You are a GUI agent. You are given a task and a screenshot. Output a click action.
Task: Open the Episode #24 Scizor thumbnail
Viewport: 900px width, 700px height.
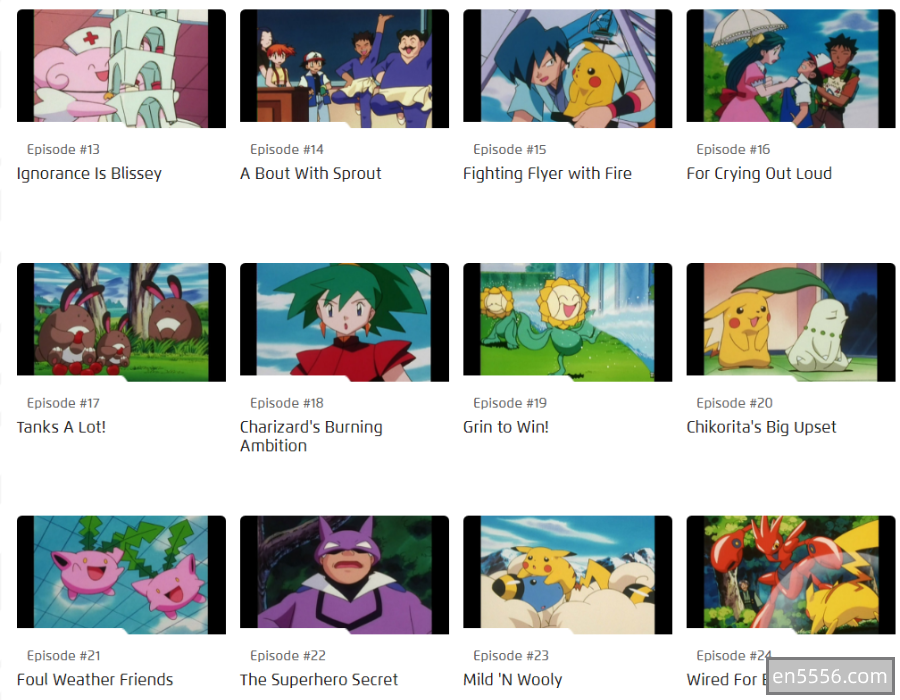[x=791, y=575]
